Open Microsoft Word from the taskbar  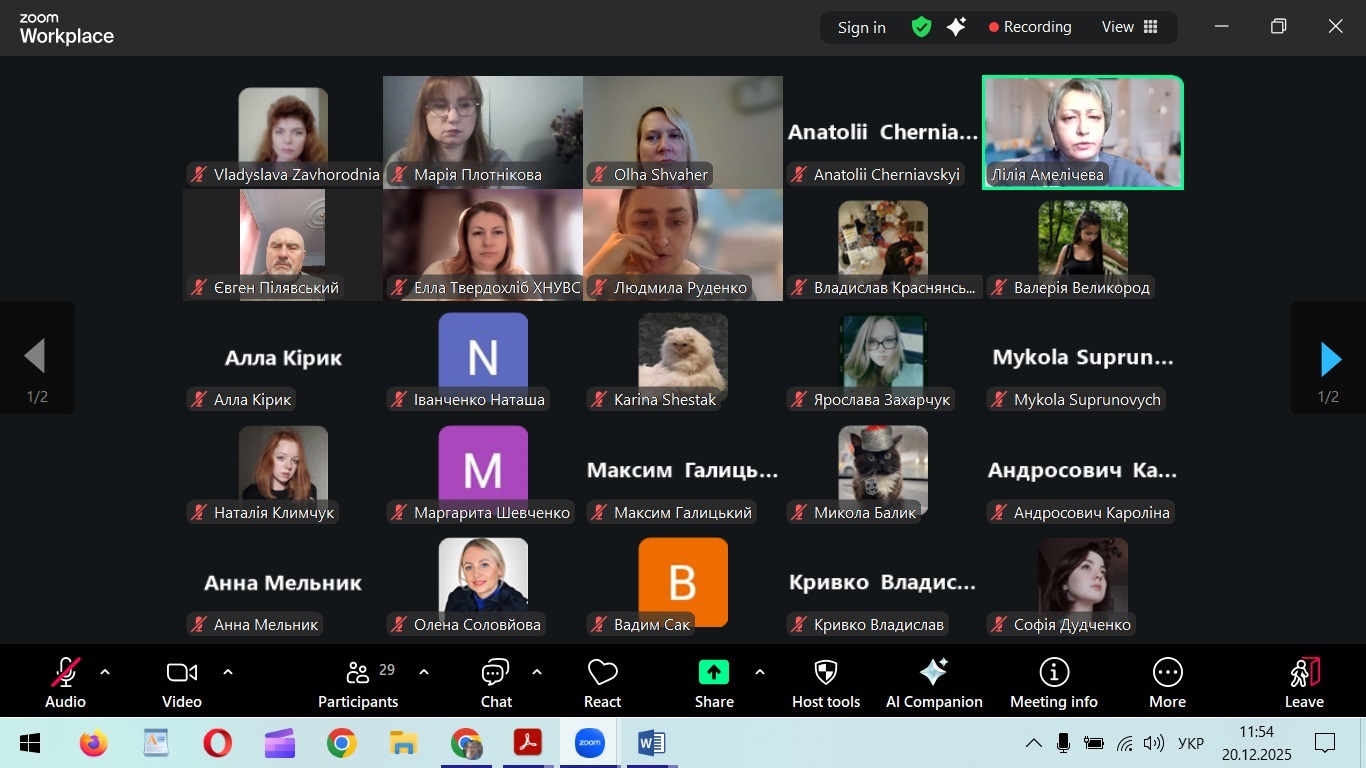click(x=651, y=743)
